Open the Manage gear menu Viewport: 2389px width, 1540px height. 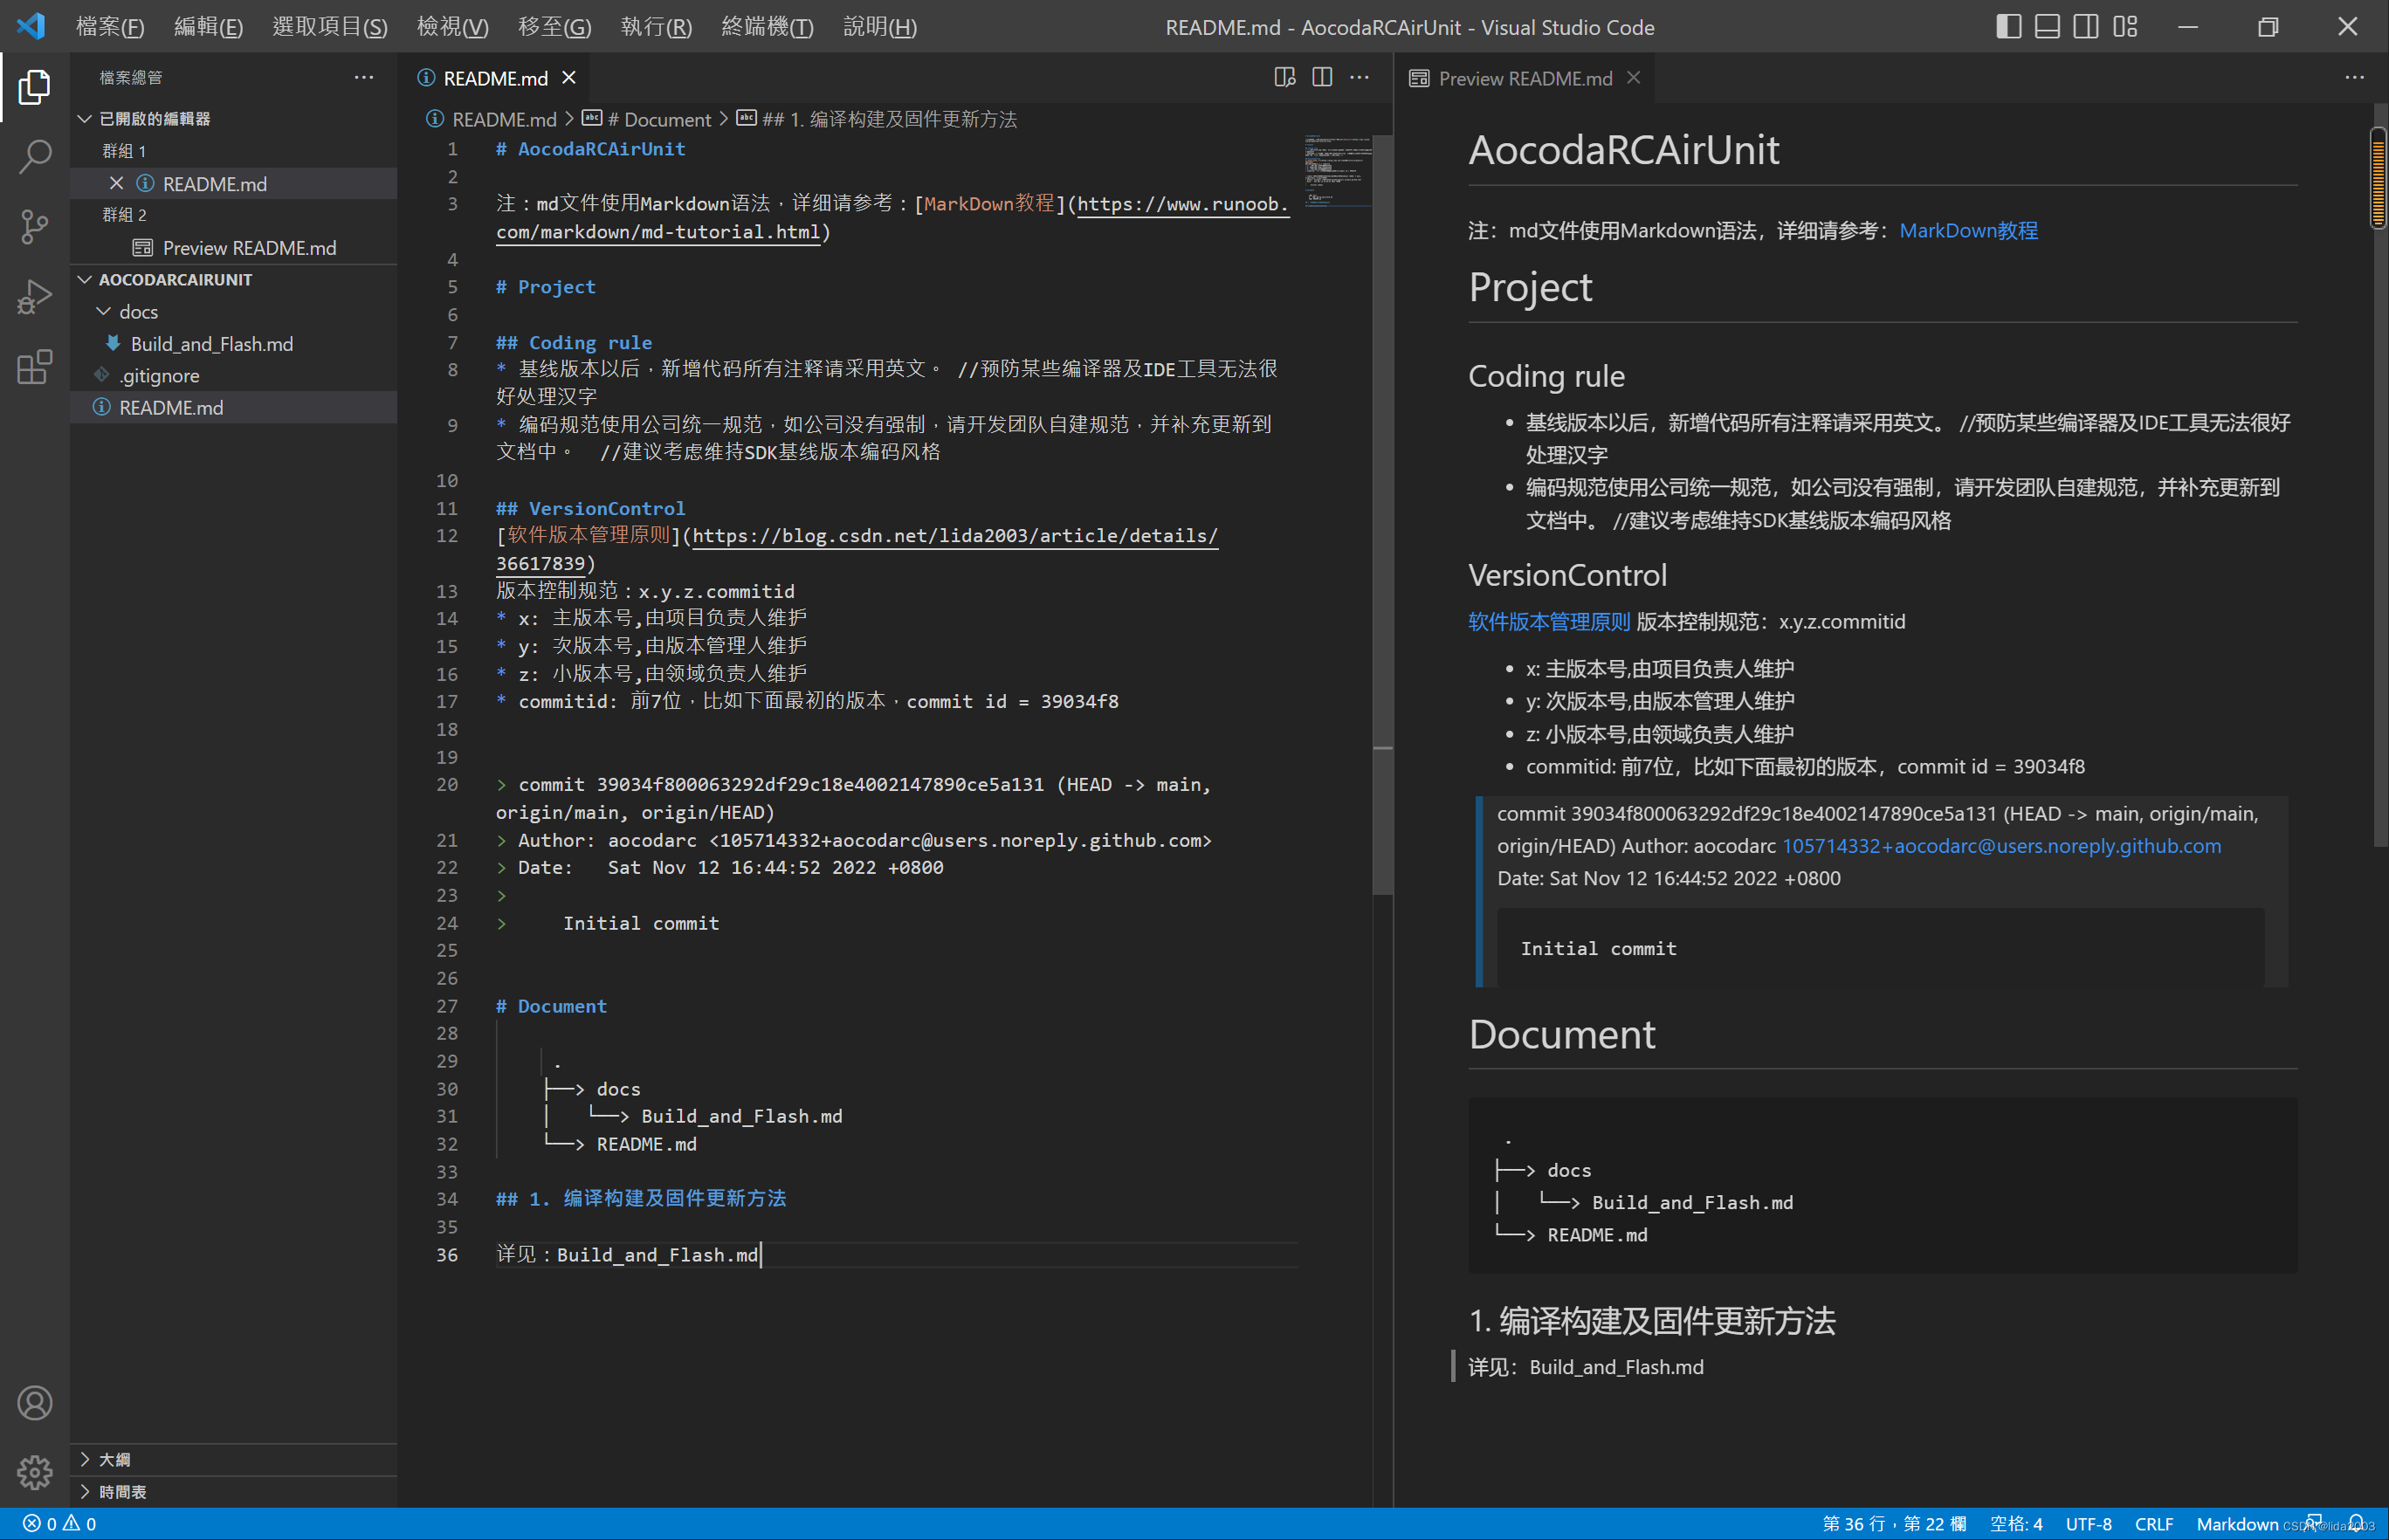(35, 1471)
